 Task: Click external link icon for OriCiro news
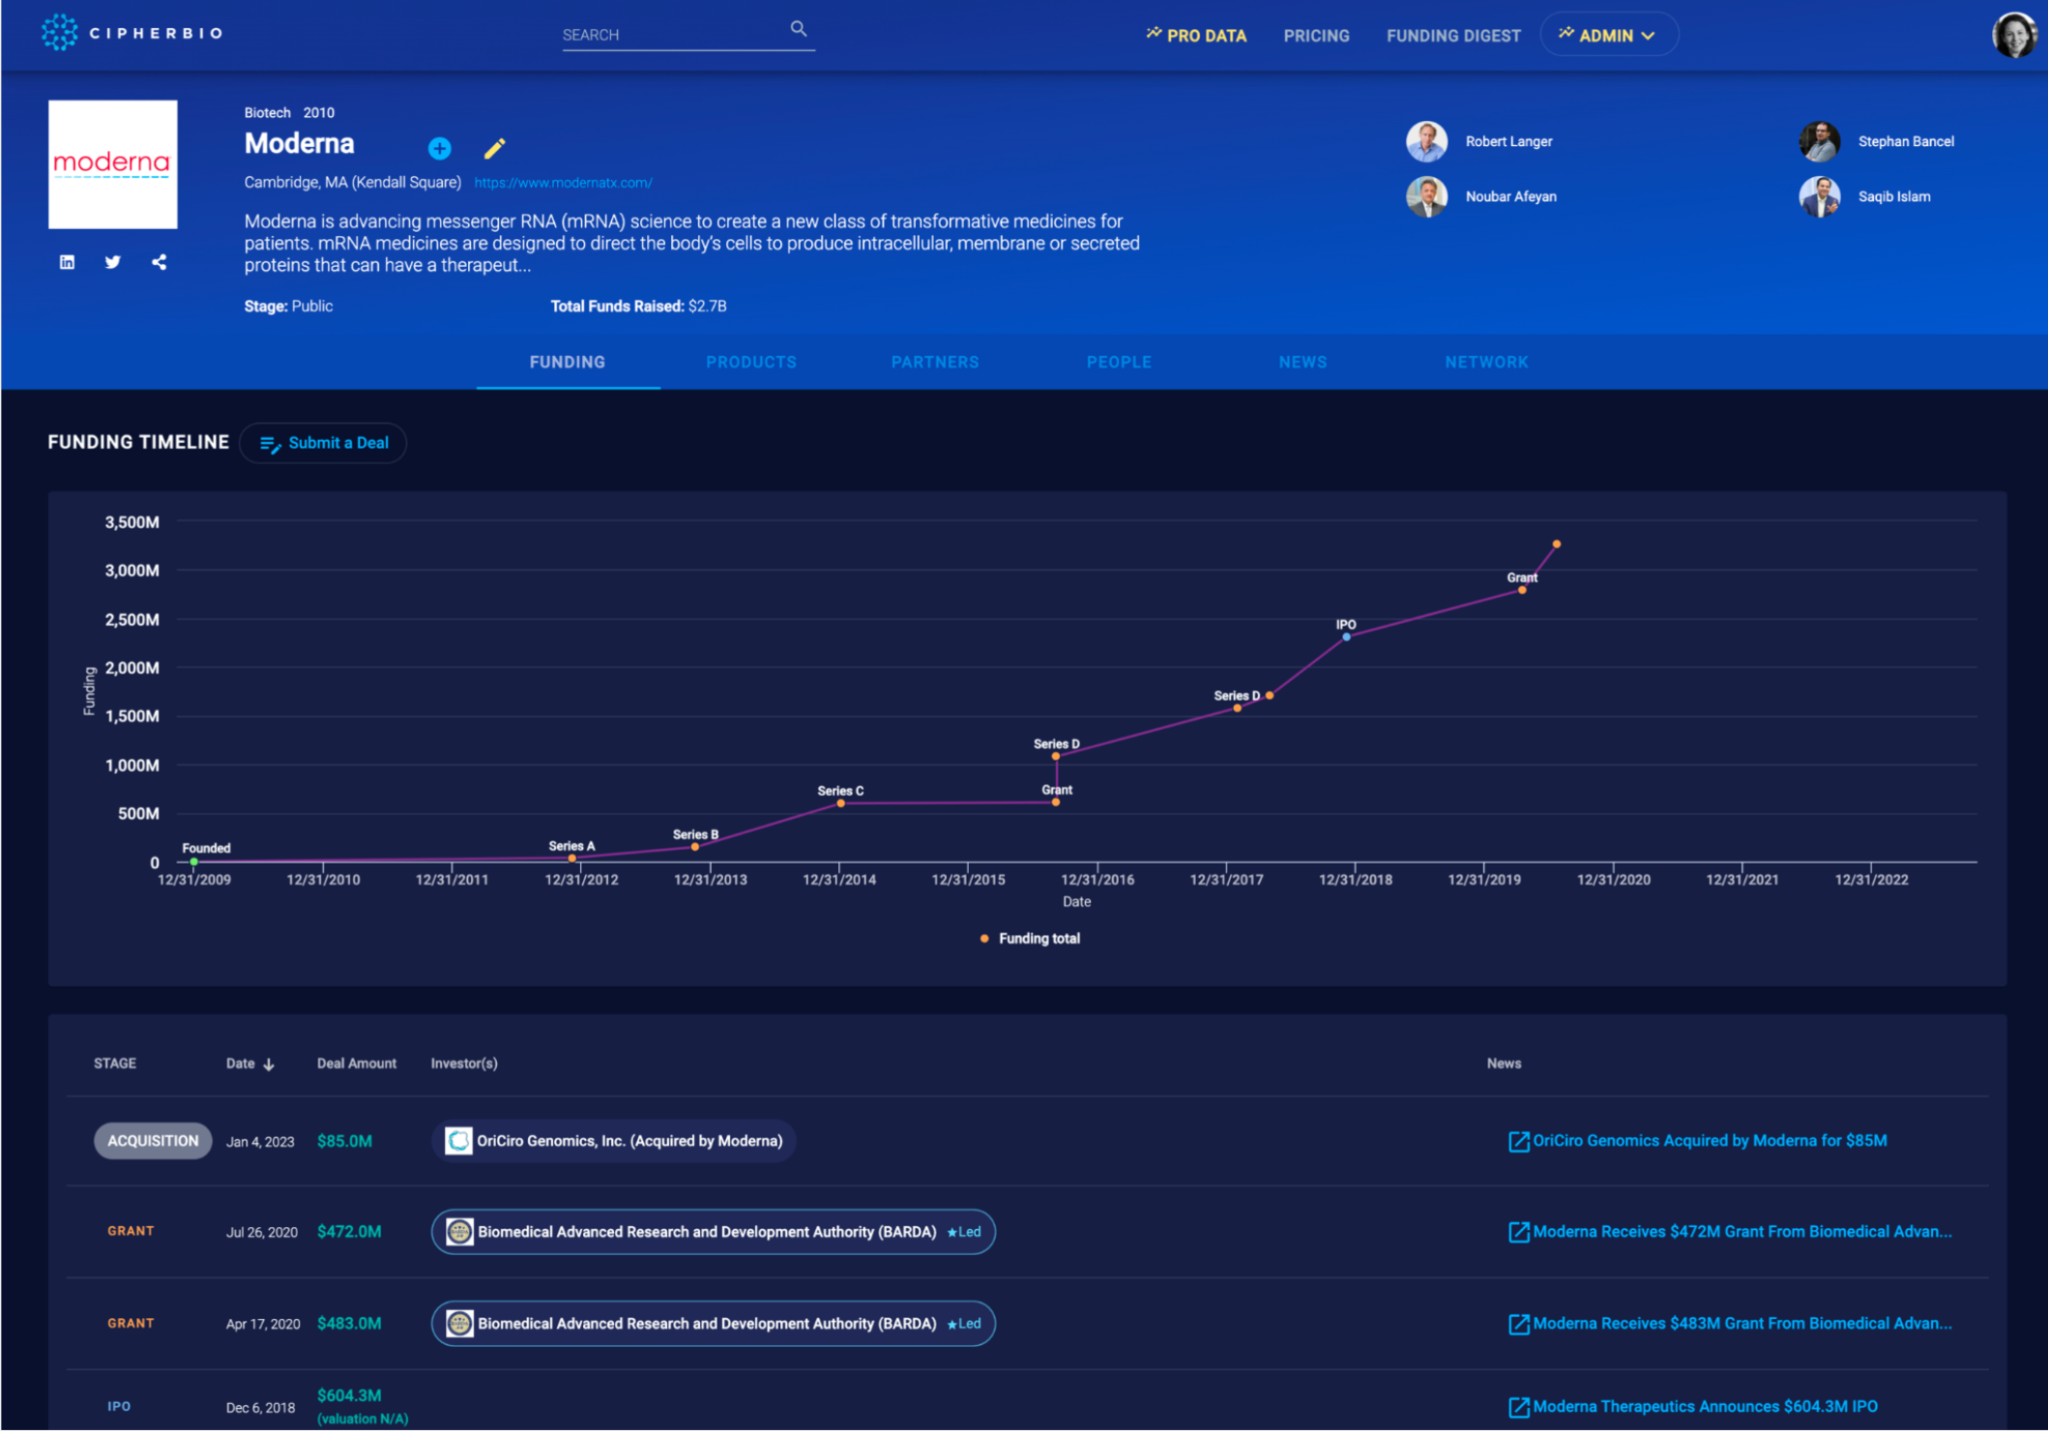tap(1518, 1142)
